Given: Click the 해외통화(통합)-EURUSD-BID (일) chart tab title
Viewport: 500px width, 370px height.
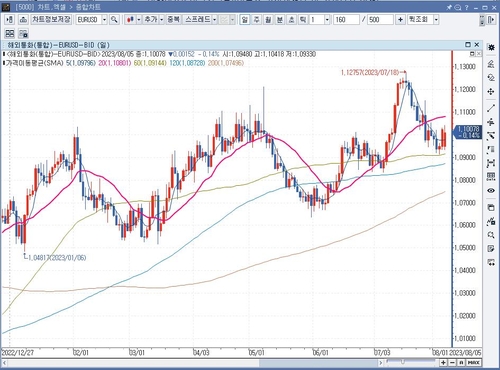Looking at the screenshot, I should 59,45.
